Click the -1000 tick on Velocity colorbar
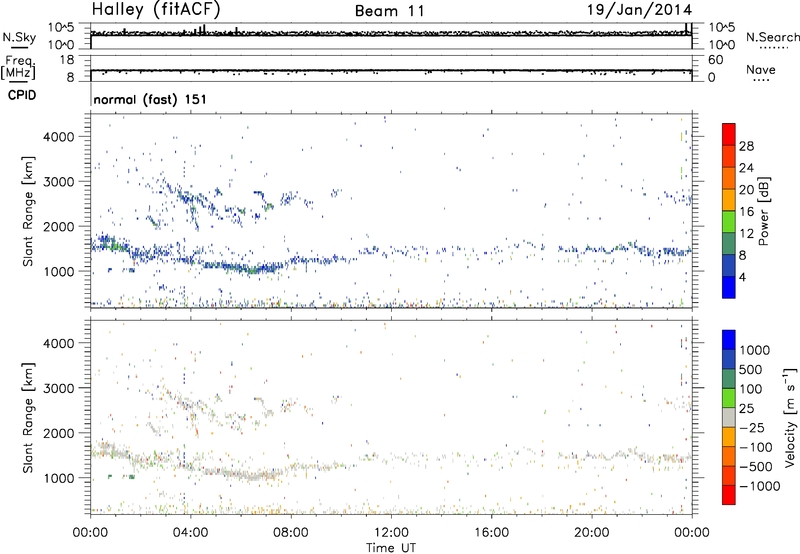800x554 pixels. tap(760, 486)
